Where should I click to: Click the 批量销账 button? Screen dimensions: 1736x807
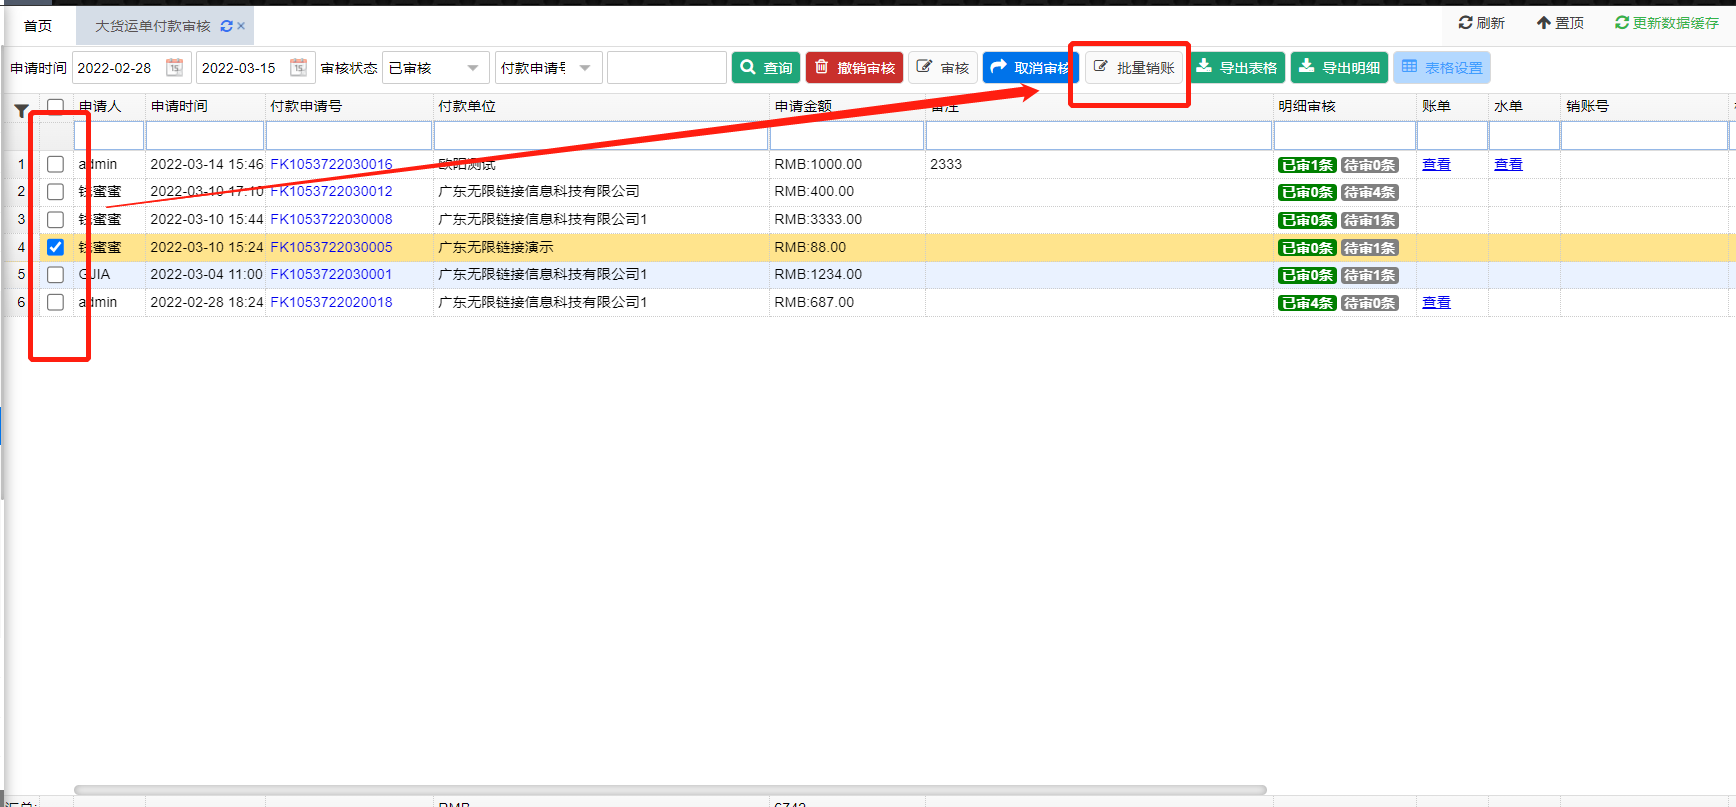pos(1134,67)
